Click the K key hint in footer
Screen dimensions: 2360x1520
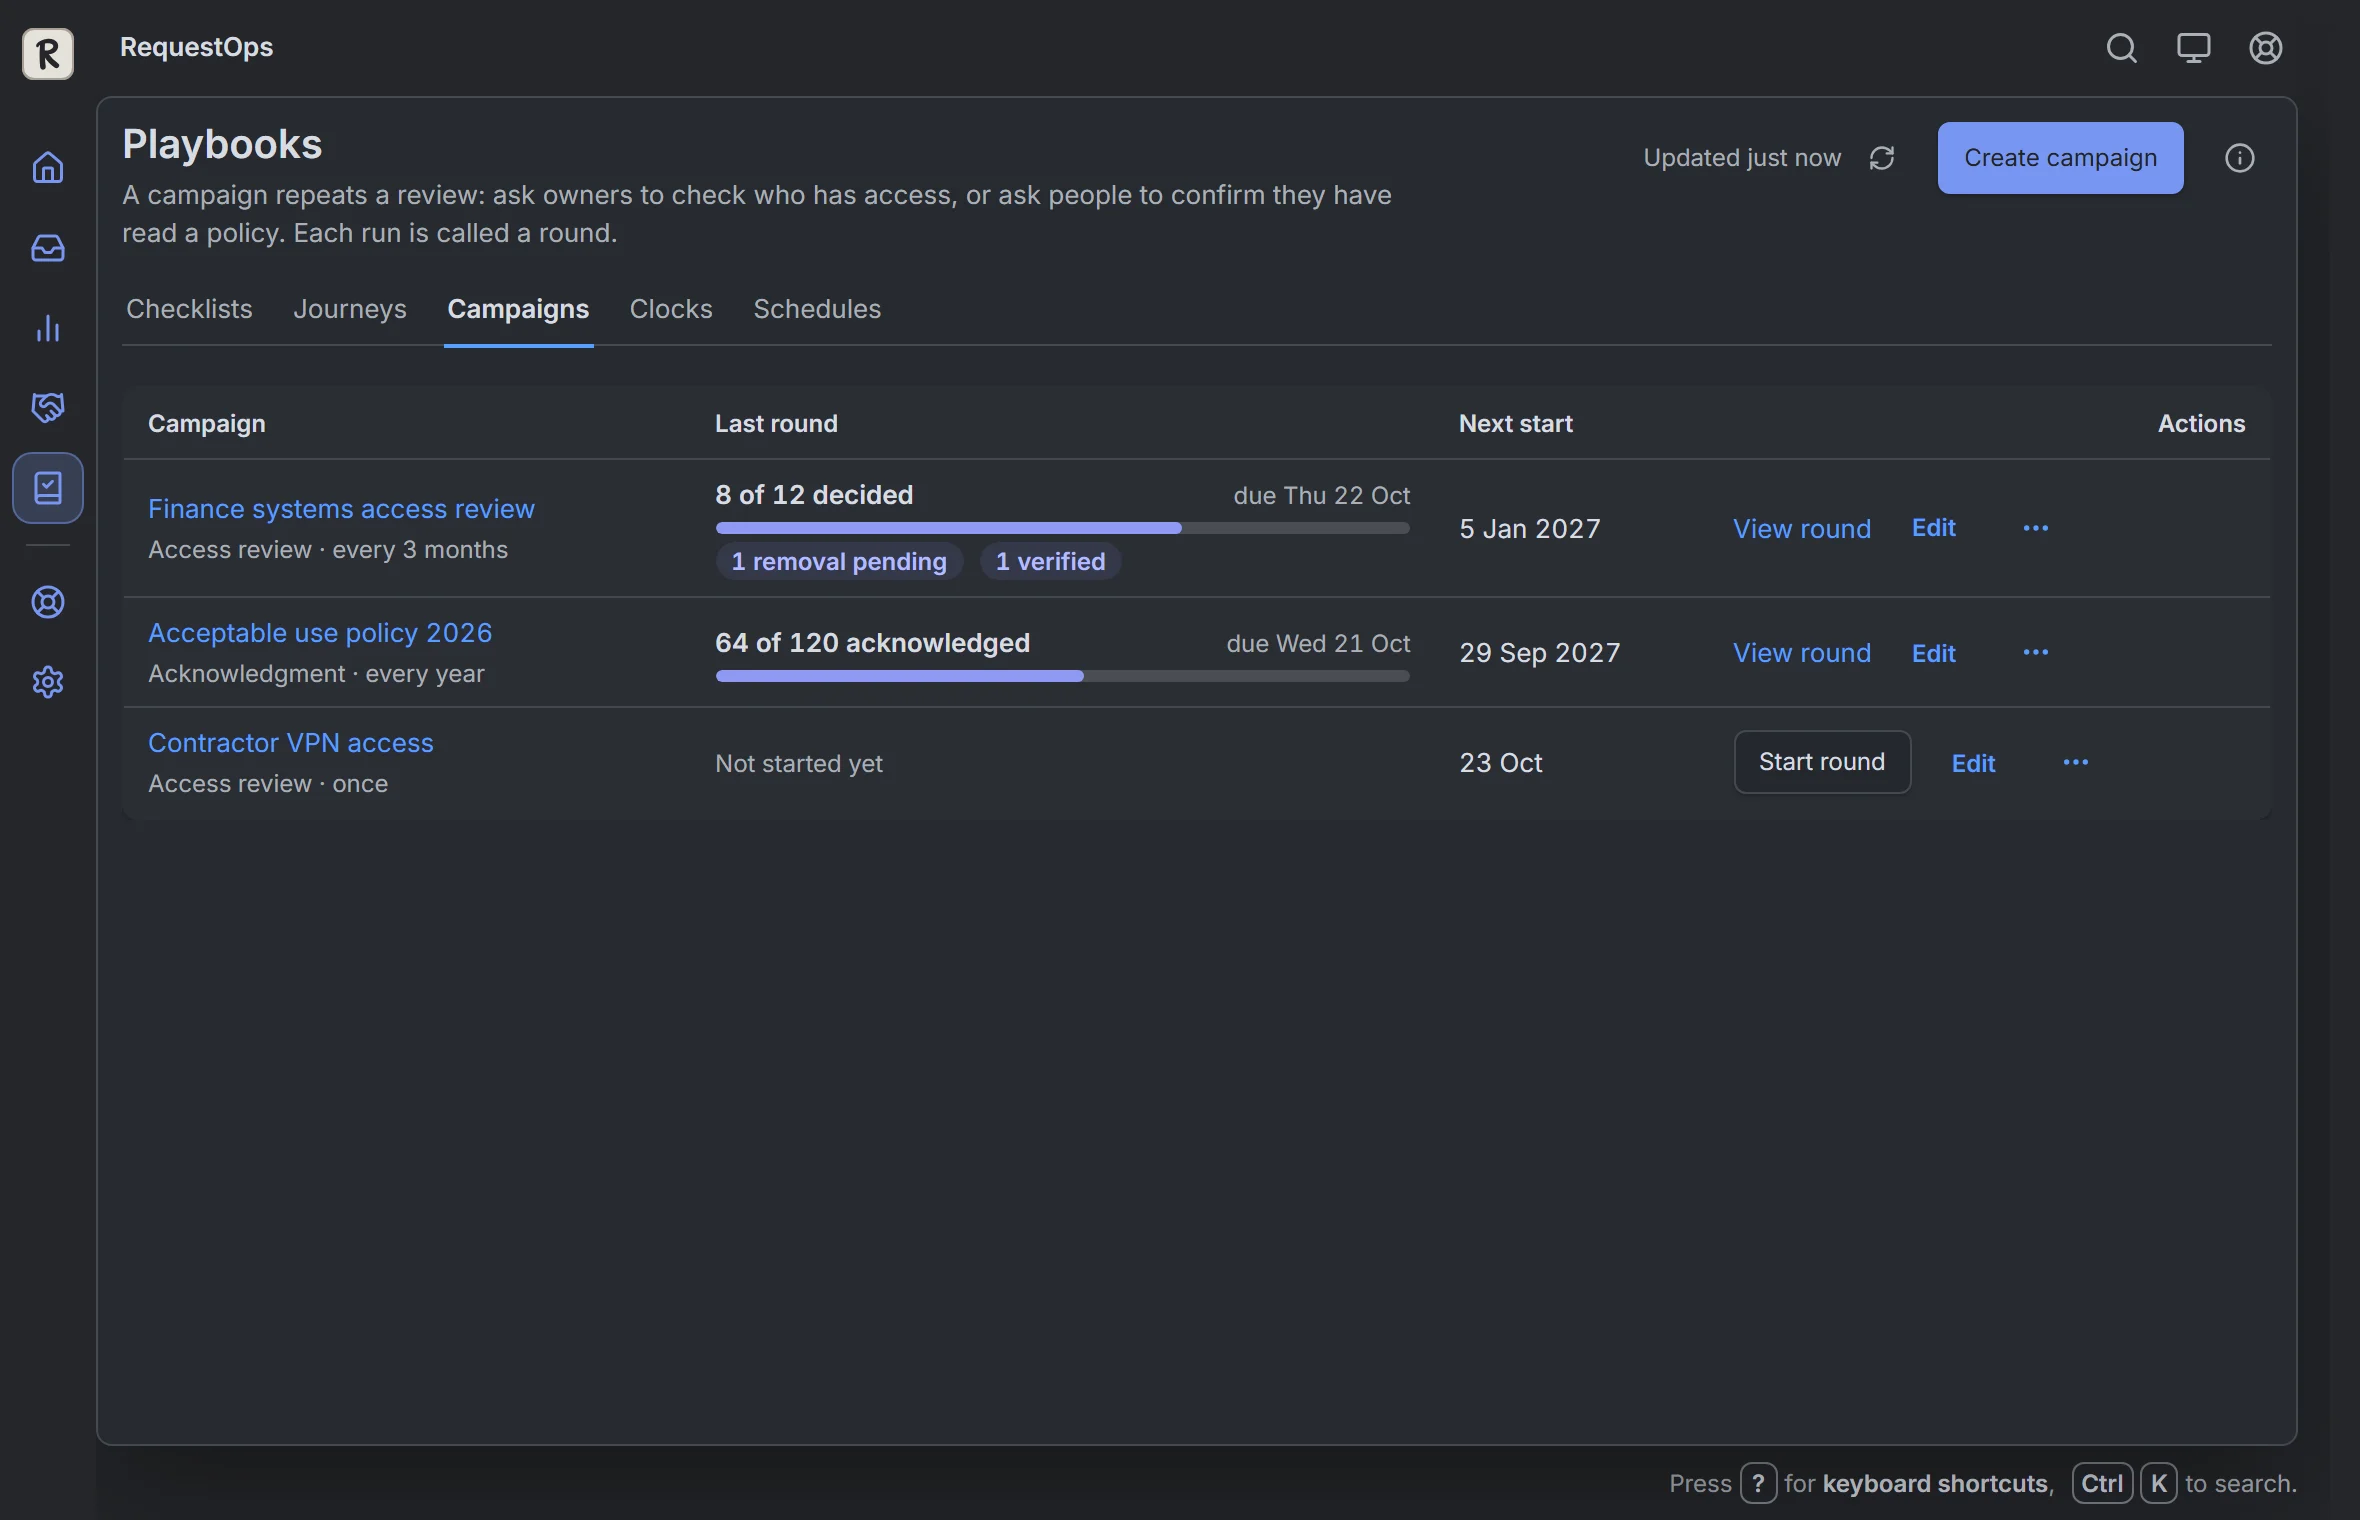pyautogui.click(x=2158, y=1483)
